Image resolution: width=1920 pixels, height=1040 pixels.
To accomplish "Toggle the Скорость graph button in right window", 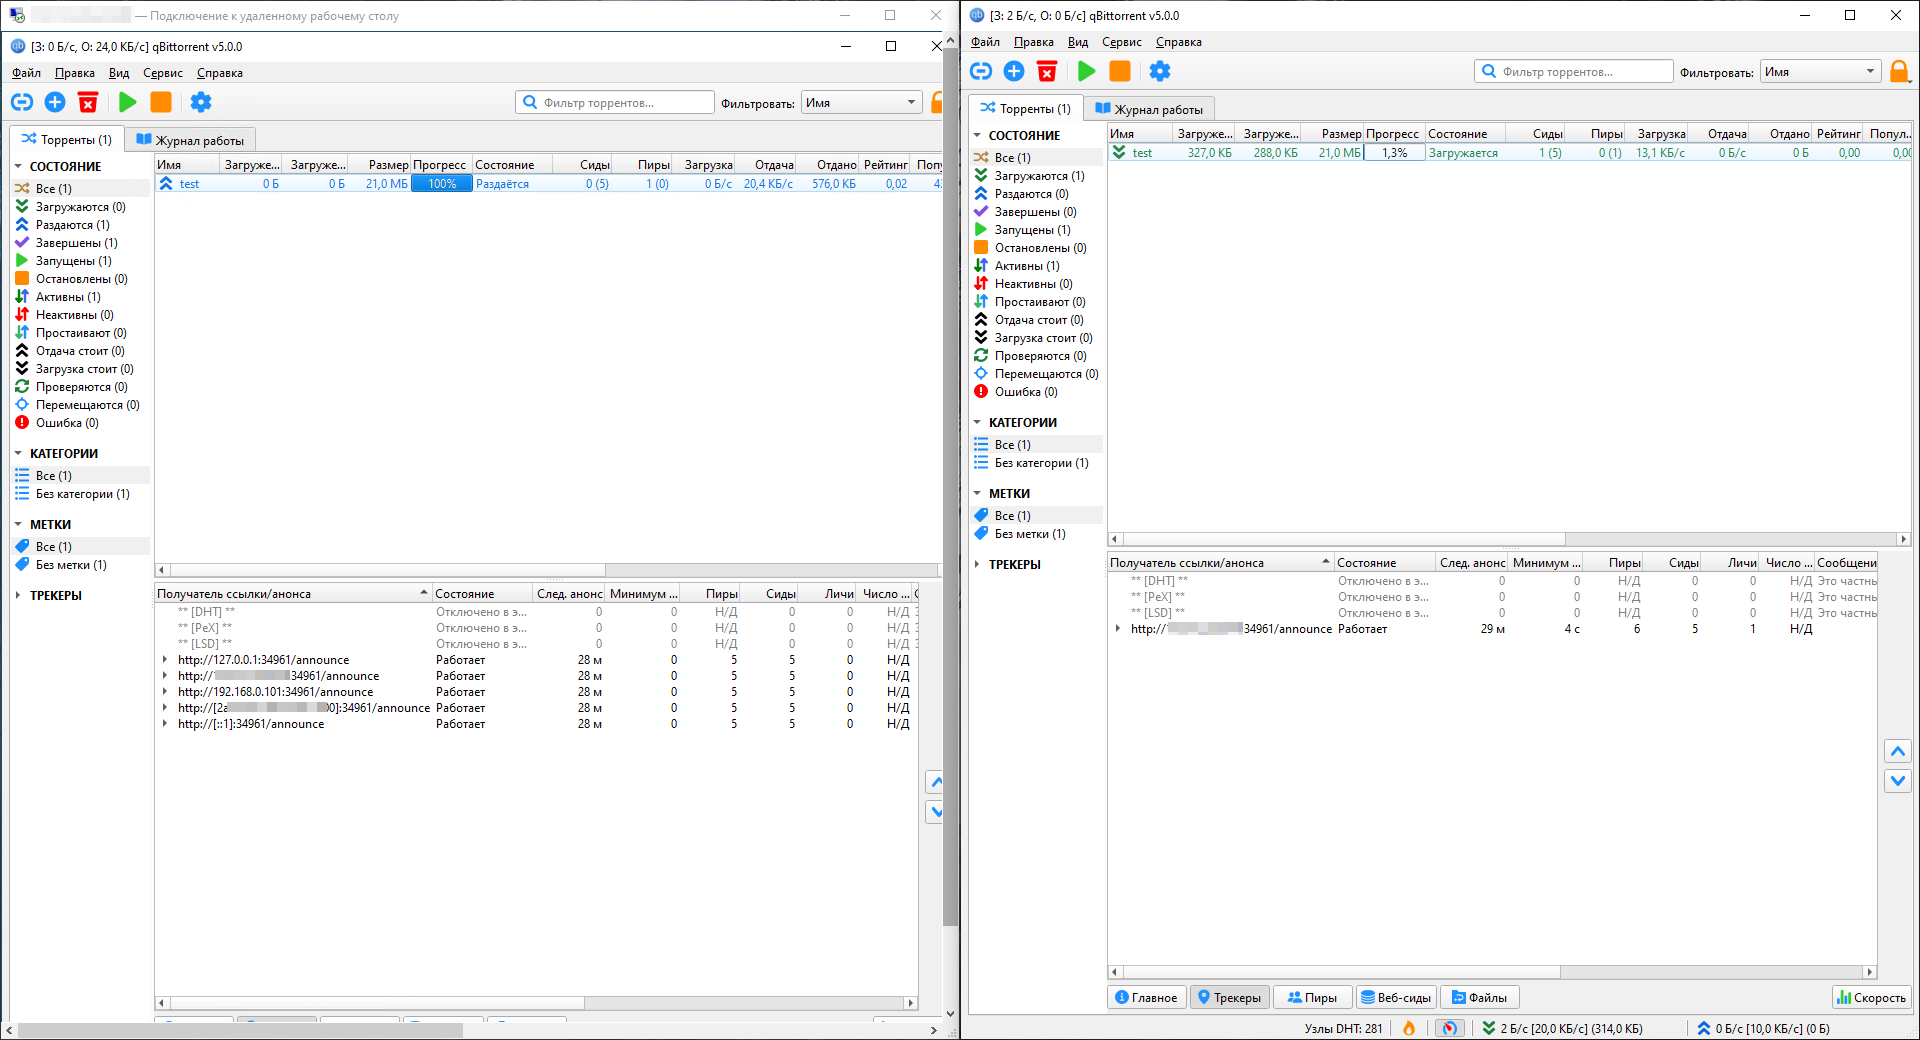I will pyautogui.click(x=1871, y=997).
